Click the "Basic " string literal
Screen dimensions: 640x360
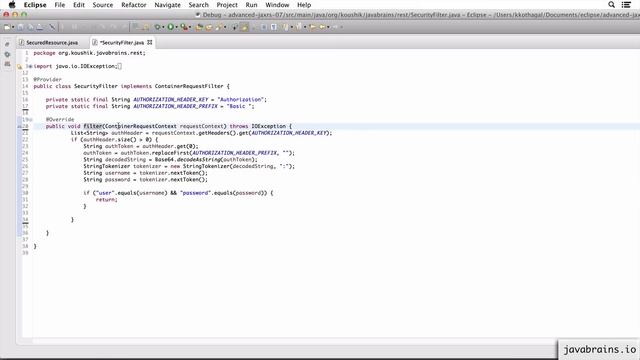click(x=239, y=106)
